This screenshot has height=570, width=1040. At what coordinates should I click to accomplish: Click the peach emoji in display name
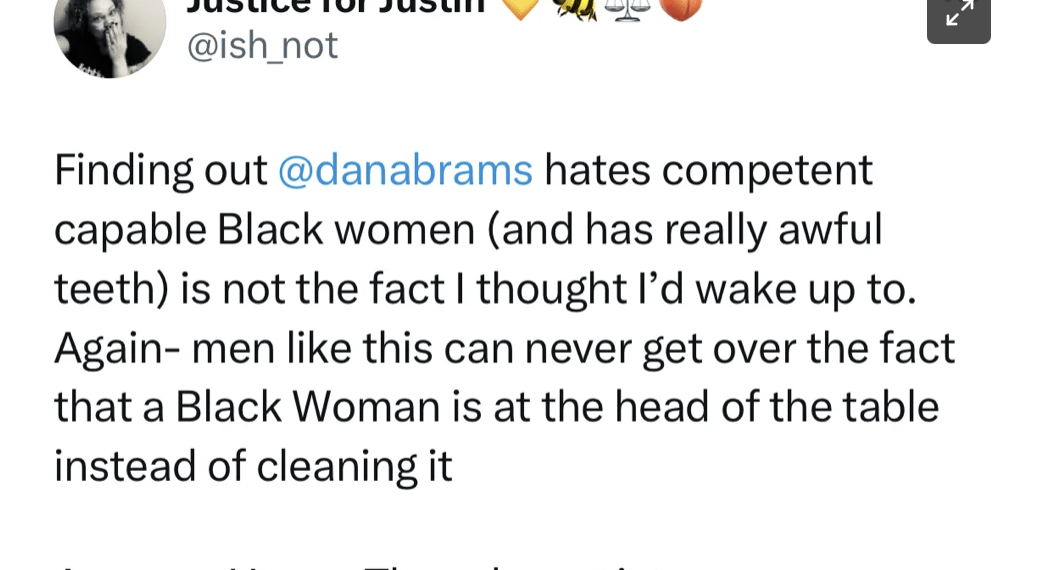tap(681, 8)
